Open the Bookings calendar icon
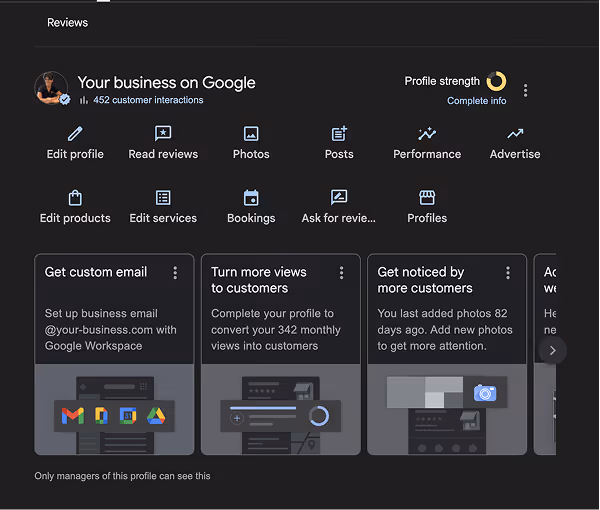The image size is (600, 510). click(x=251, y=197)
